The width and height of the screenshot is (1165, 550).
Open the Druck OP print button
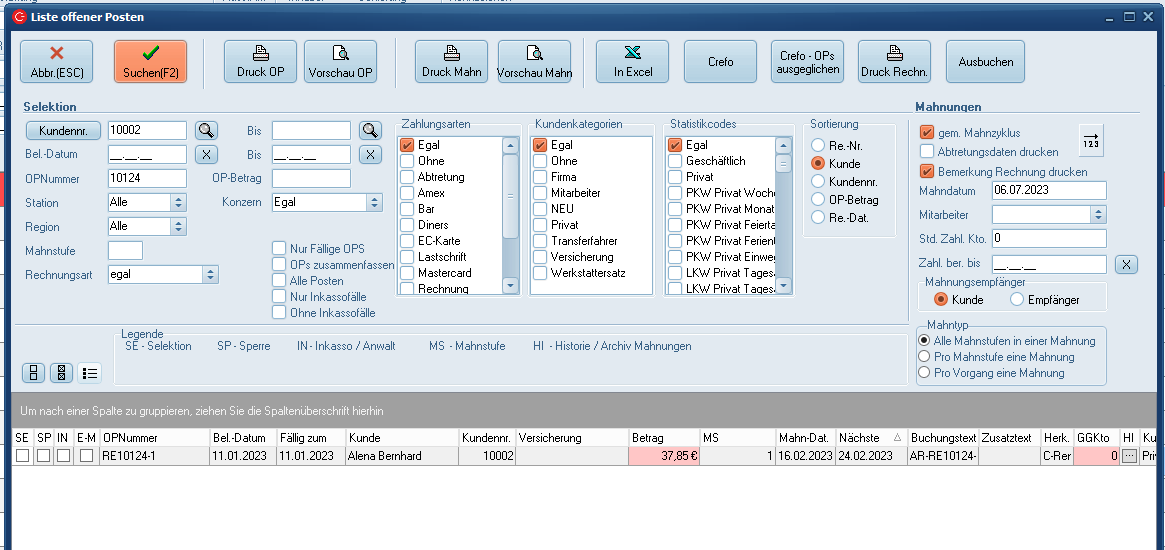[x=260, y=61]
